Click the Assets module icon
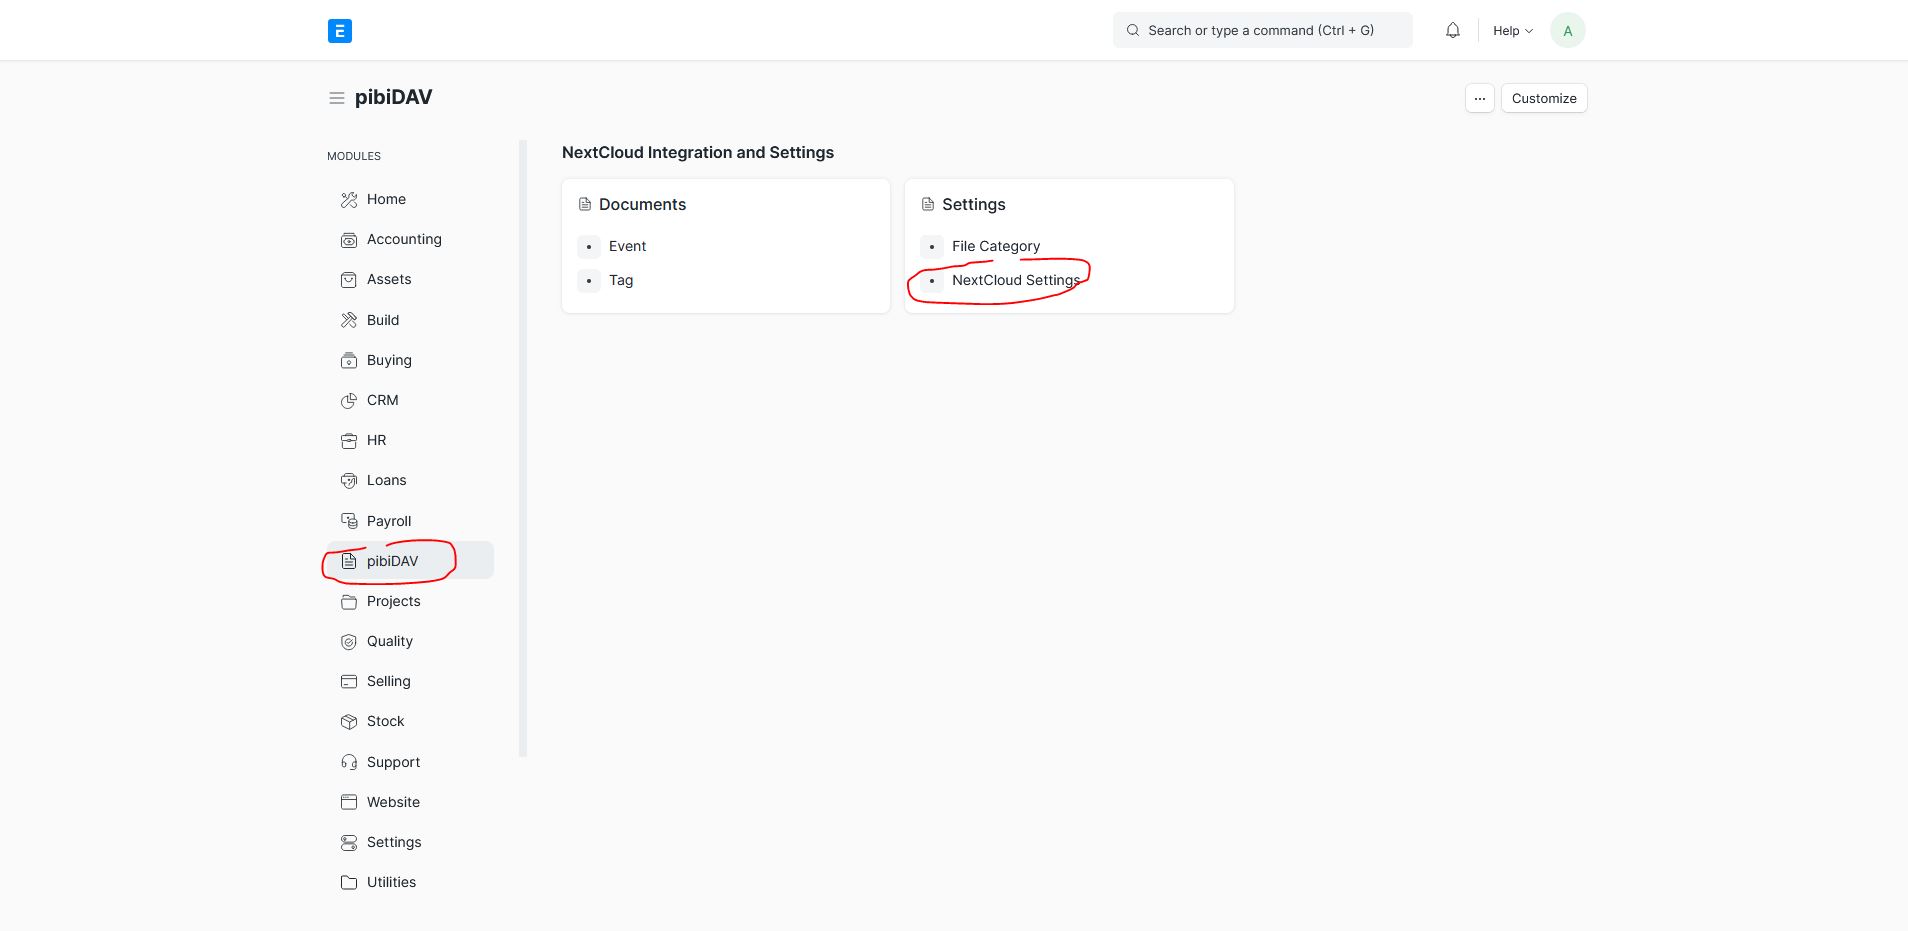Image resolution: width=1908 pixels, height=931 pixels. tap(349, 280)
